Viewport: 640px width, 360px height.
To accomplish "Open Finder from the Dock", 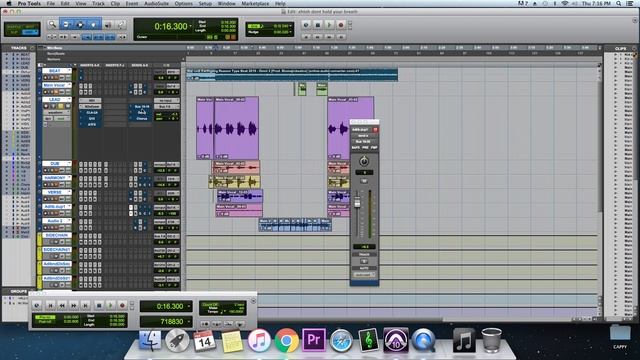I will click(x=150, y=340).
